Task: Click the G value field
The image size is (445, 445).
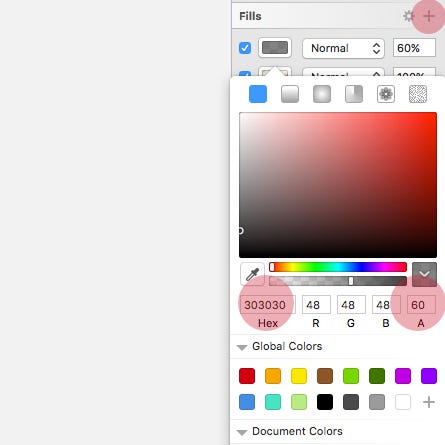Action: click(351, 305)
